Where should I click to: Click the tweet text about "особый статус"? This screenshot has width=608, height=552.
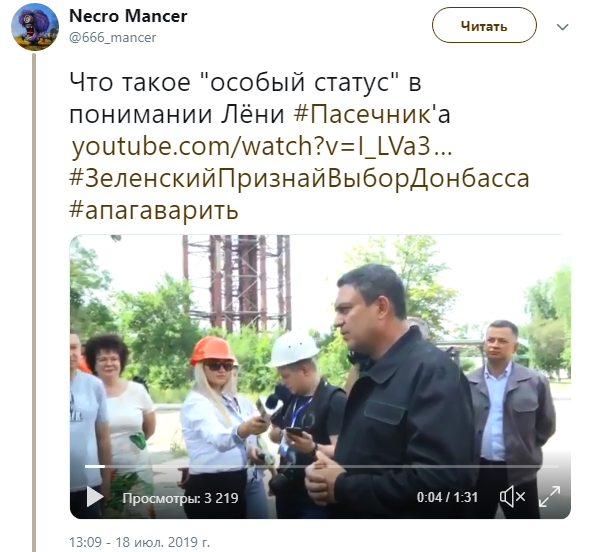(245, 83)
